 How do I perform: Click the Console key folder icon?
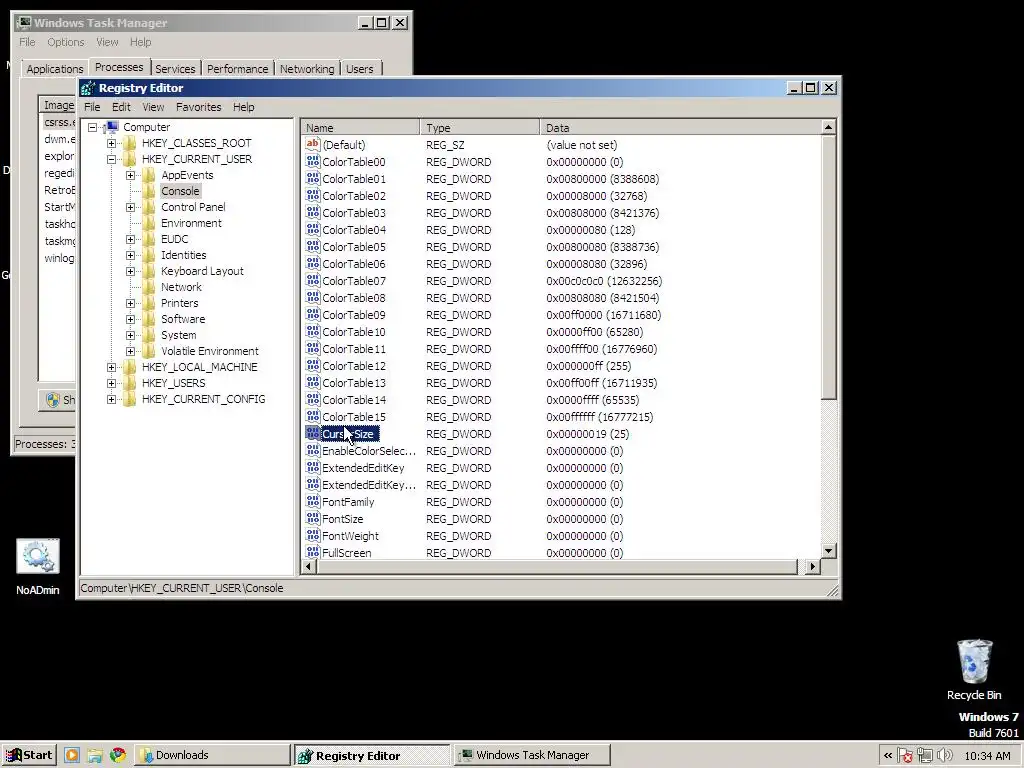tap(149, 191)
